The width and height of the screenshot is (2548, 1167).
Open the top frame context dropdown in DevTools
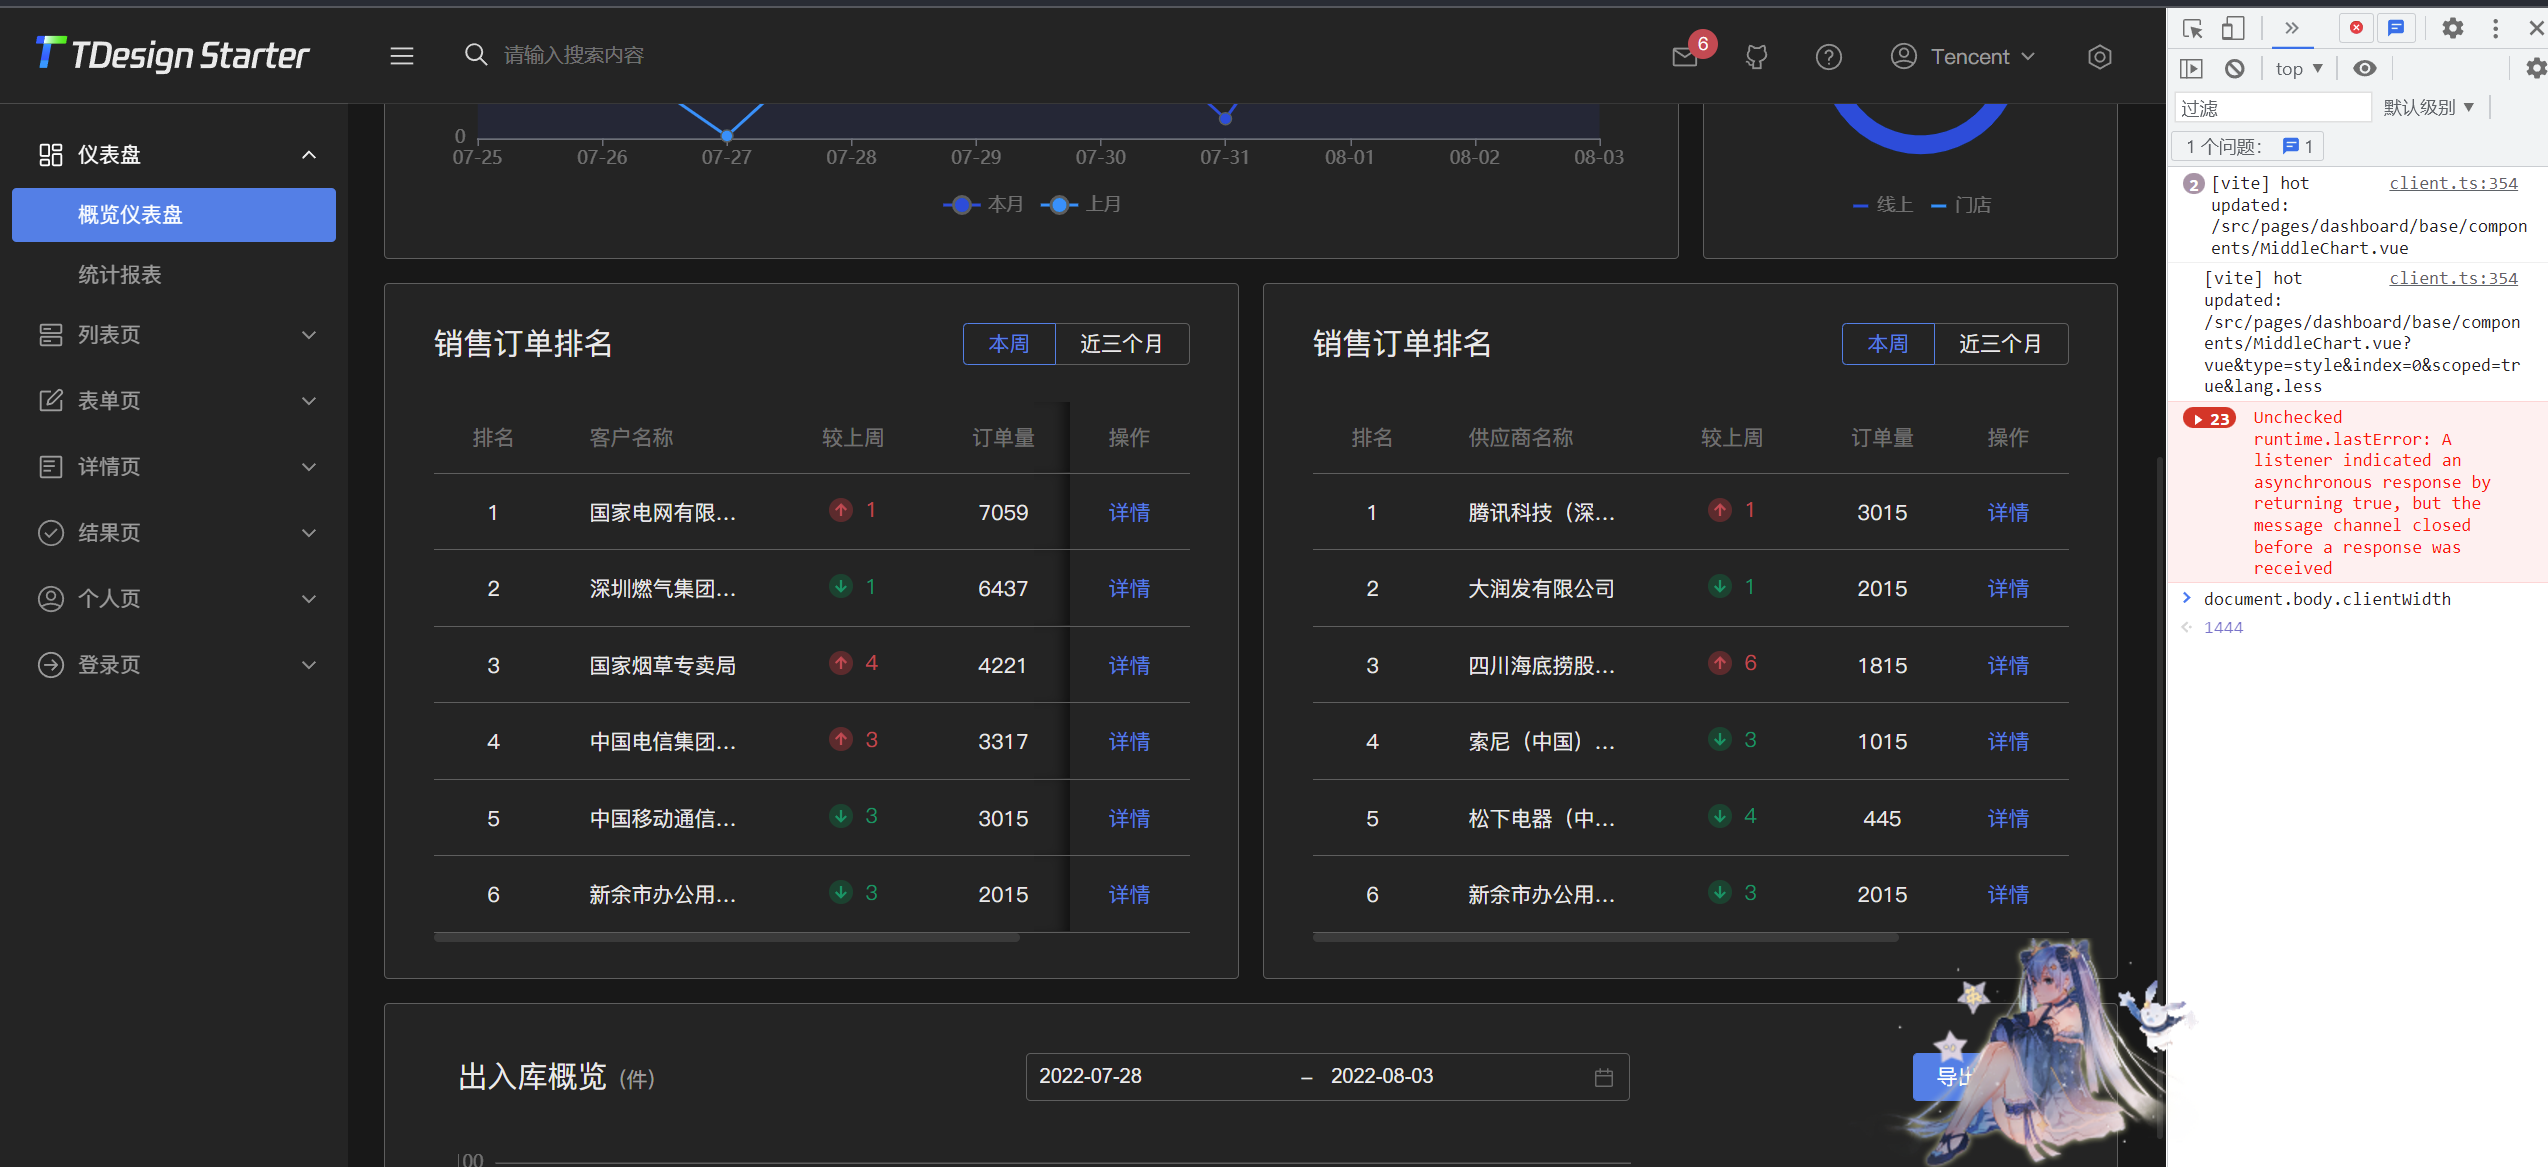tap(2298, 68)
